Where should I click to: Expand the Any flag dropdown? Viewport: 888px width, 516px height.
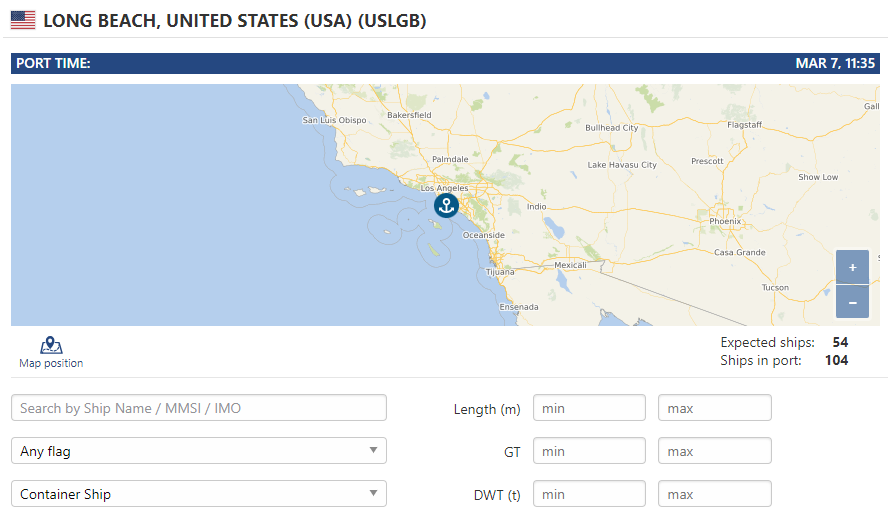click(x=199, y=451)
